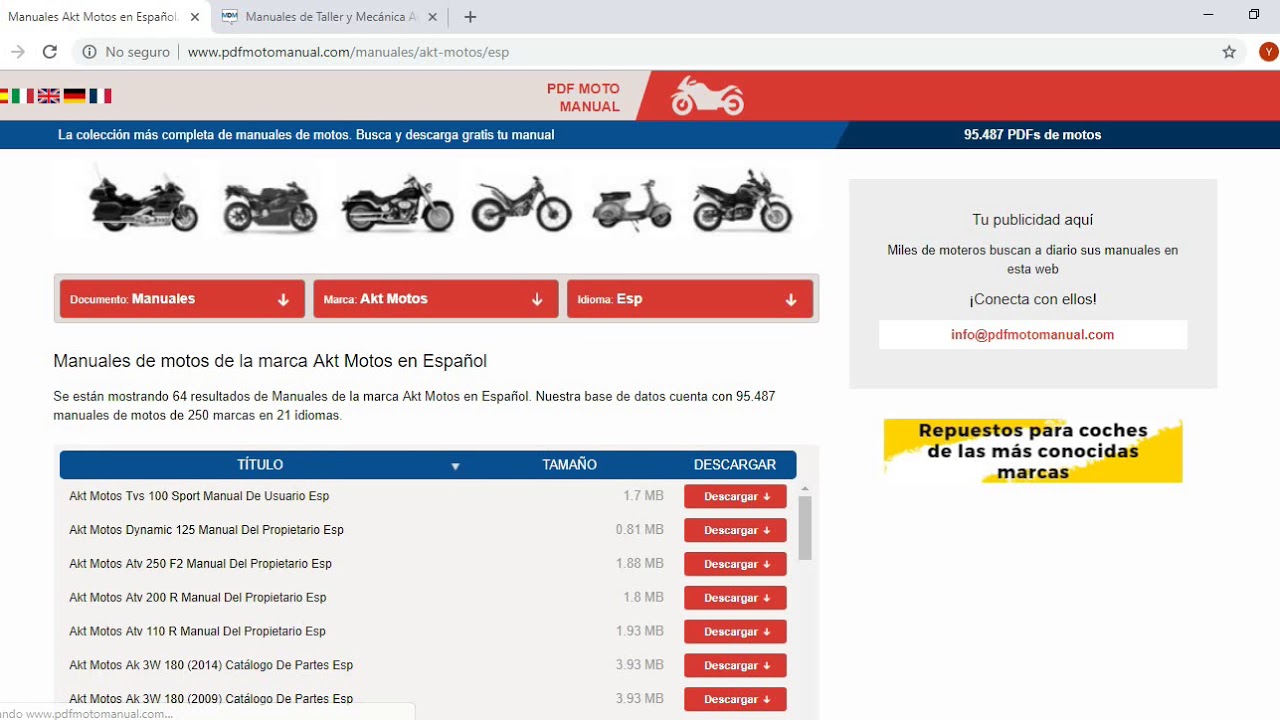The image size is (1280, 720).
Task: Minimize the Chrome window
Action: coord(1209,14)
